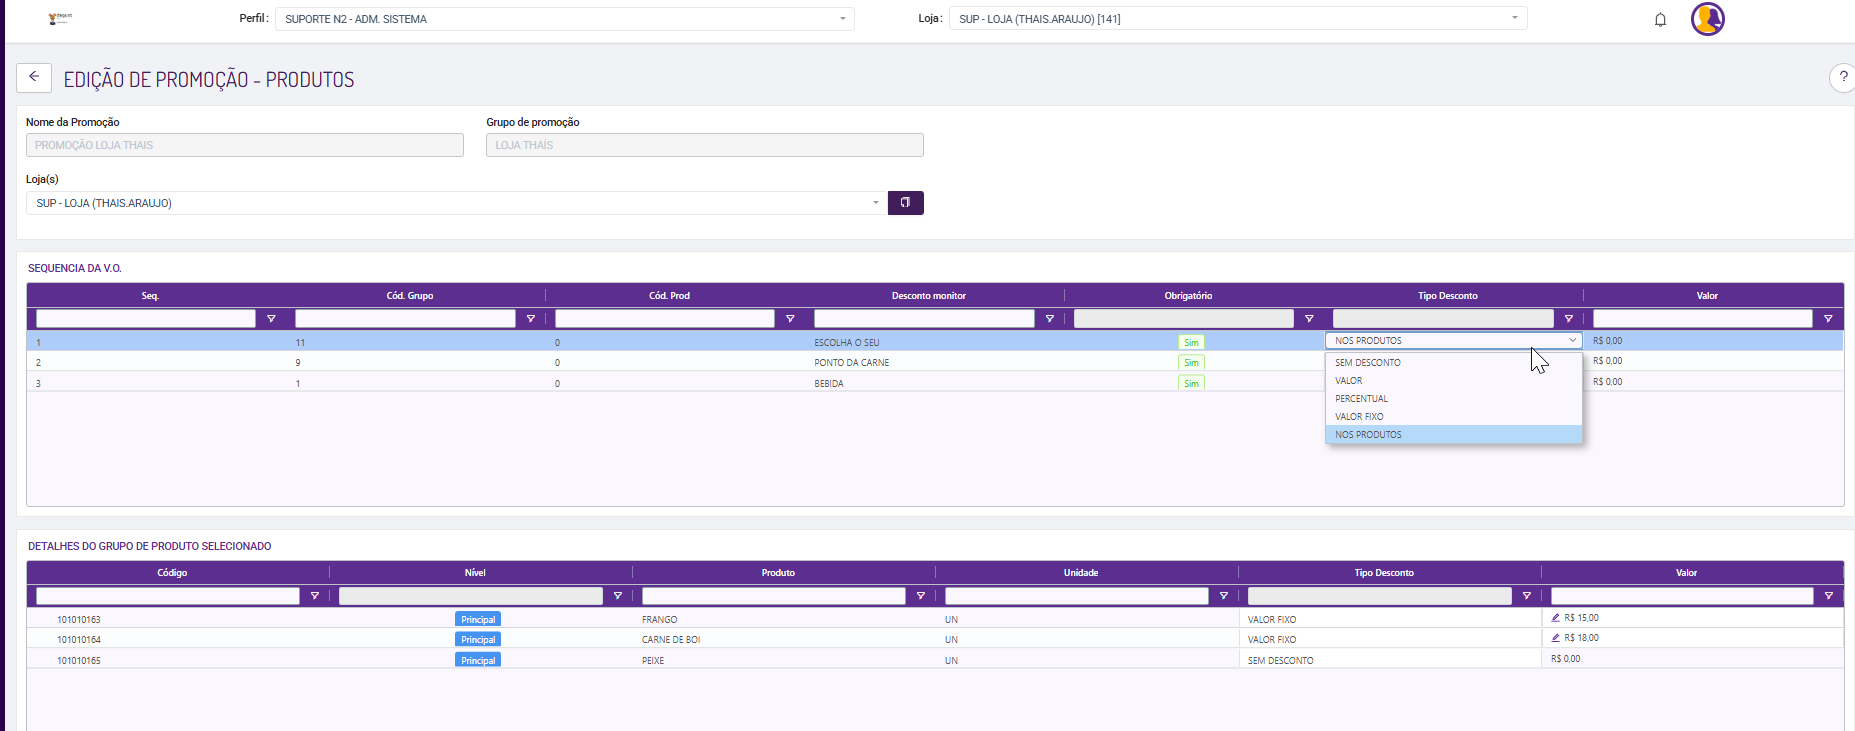The image size is (1855, 731).
Task: Choose NOS PRODUTOS highlighted option in list
Action: tap(1454, 435)
